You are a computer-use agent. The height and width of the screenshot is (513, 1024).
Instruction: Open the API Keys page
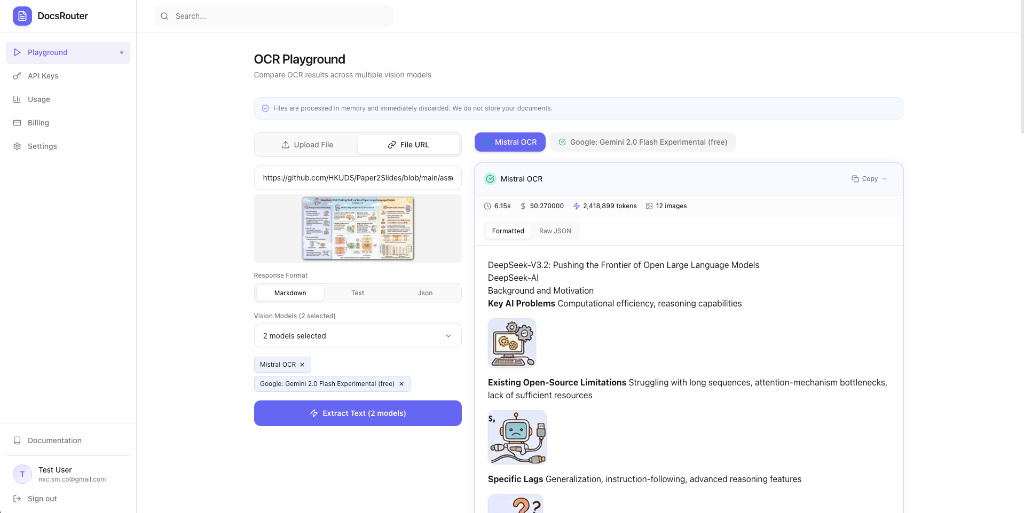tap(42, 76)
